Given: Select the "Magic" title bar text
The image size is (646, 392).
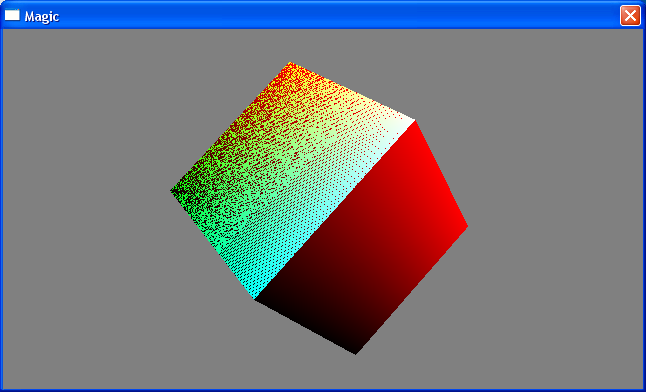Looking at the screenshot, I should pyautogui.click(x=42, y=16).
